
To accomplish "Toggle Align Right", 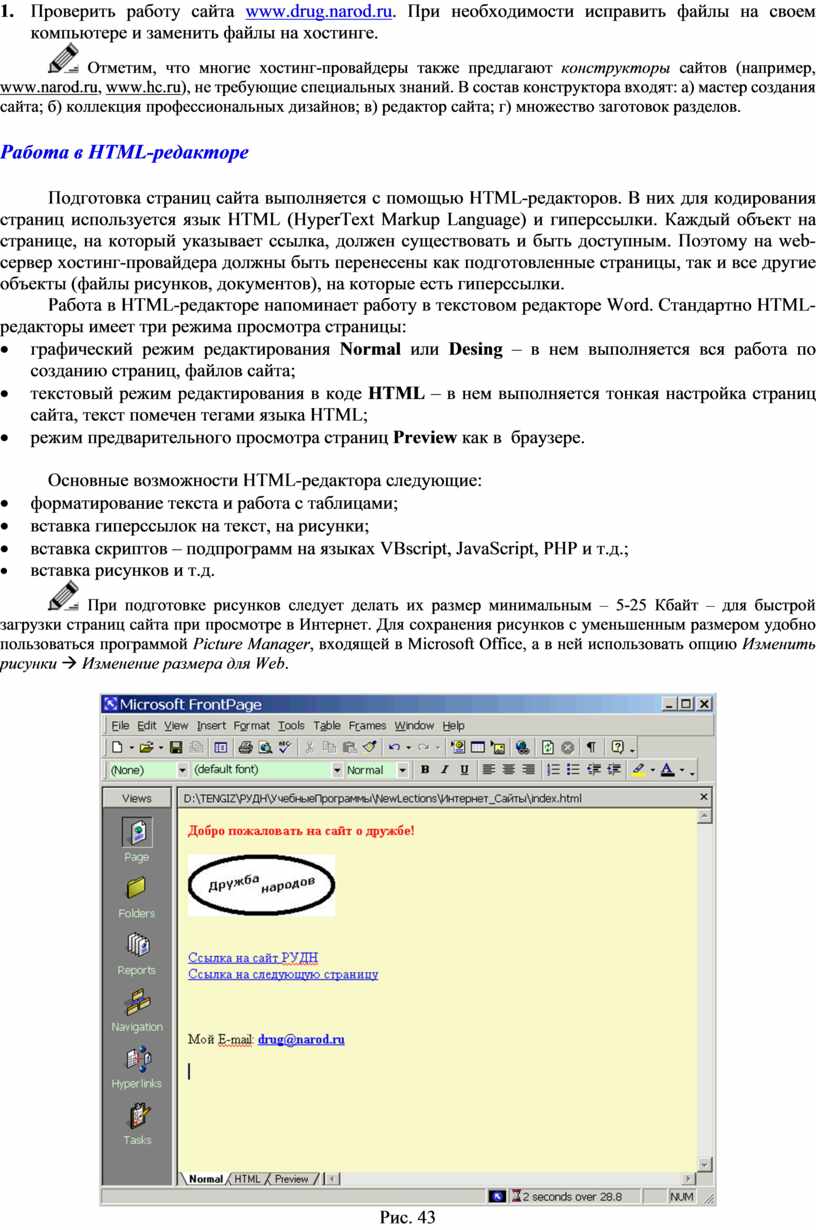I will click(x=528, y=770).
